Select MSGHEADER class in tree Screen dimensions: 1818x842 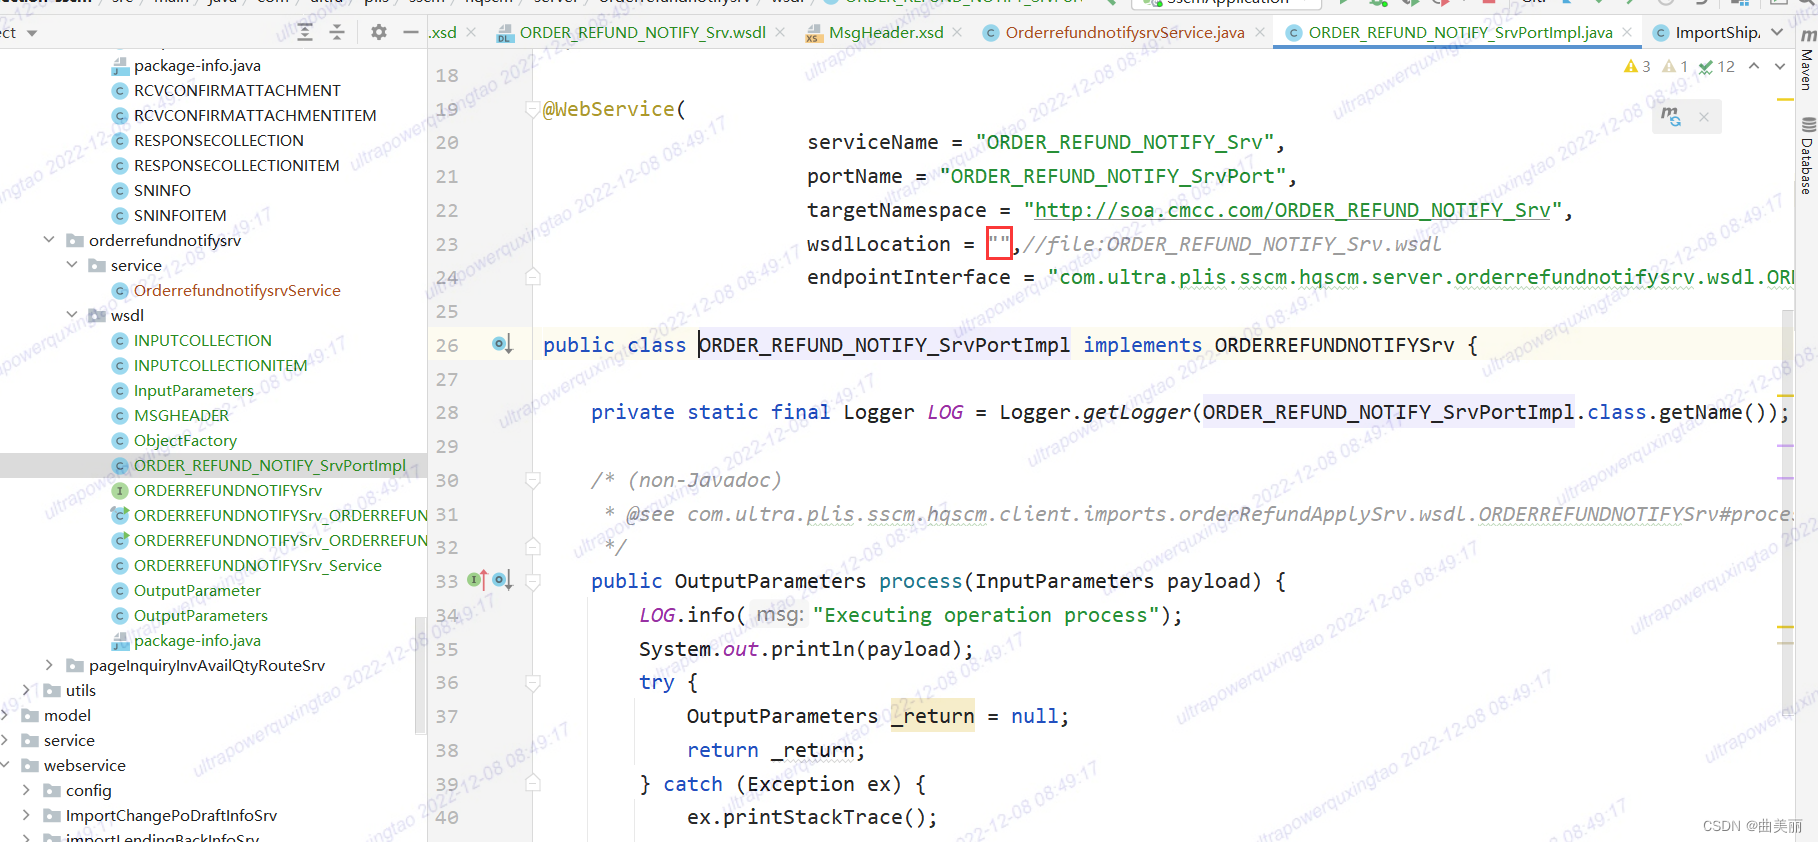tap(181, 415)
